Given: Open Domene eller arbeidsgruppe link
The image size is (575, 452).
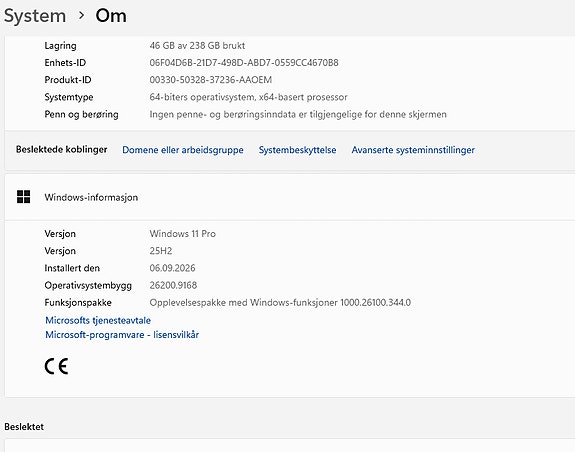Looking at the screenshot, I should click(x=183, y=150).
